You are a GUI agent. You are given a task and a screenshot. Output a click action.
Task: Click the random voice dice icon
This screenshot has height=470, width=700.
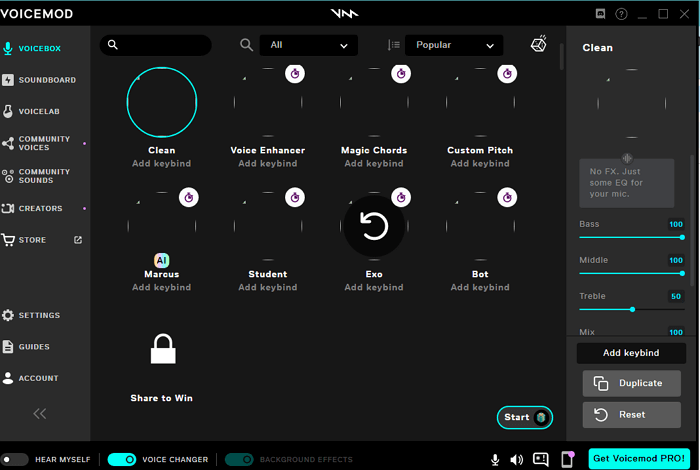539,44
